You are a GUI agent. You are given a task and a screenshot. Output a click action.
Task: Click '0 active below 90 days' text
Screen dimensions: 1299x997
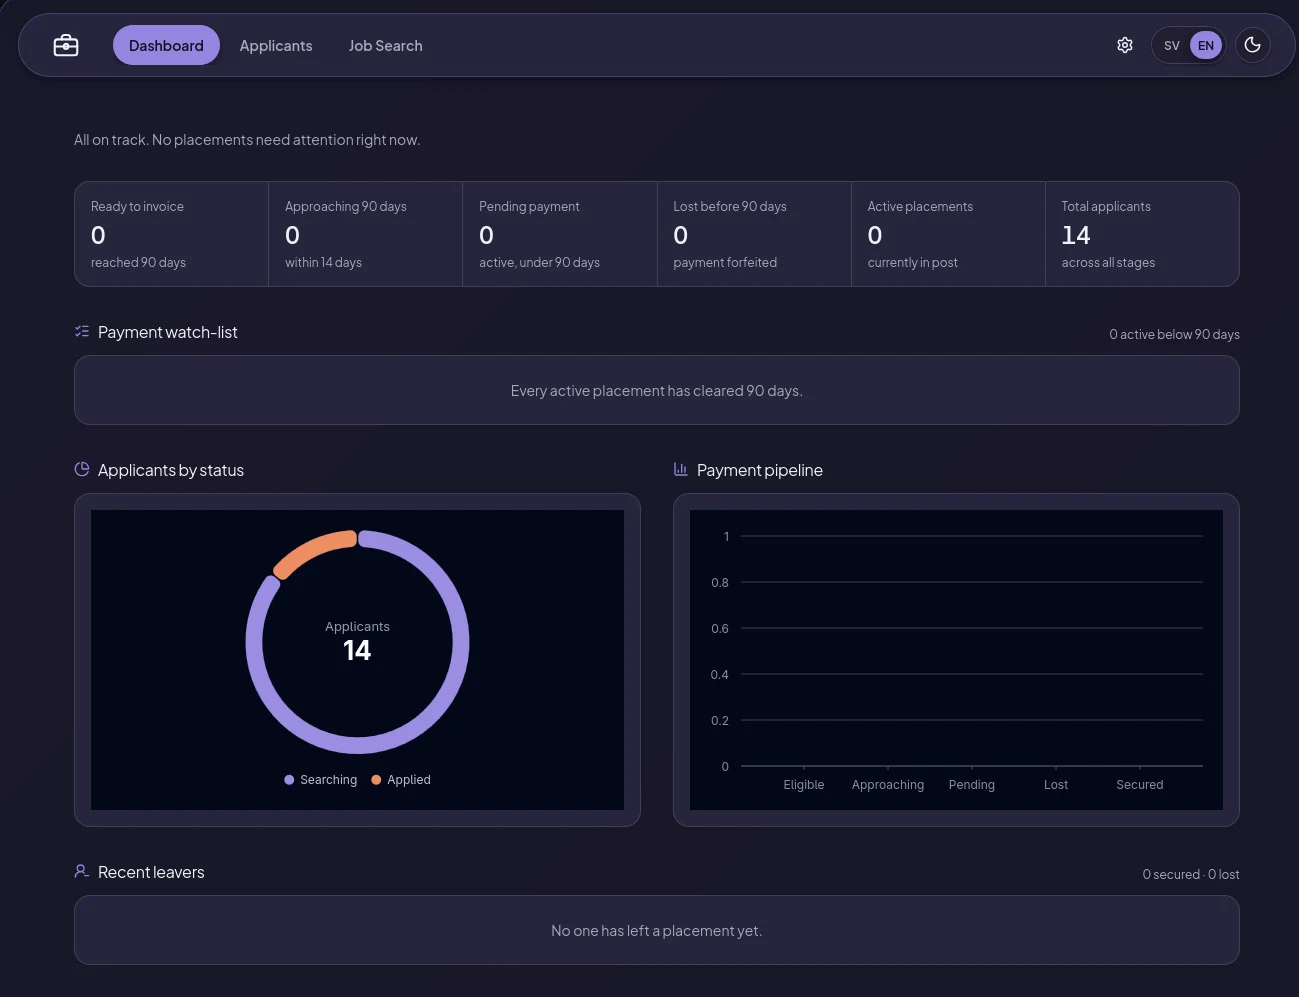pos(1174,334)
